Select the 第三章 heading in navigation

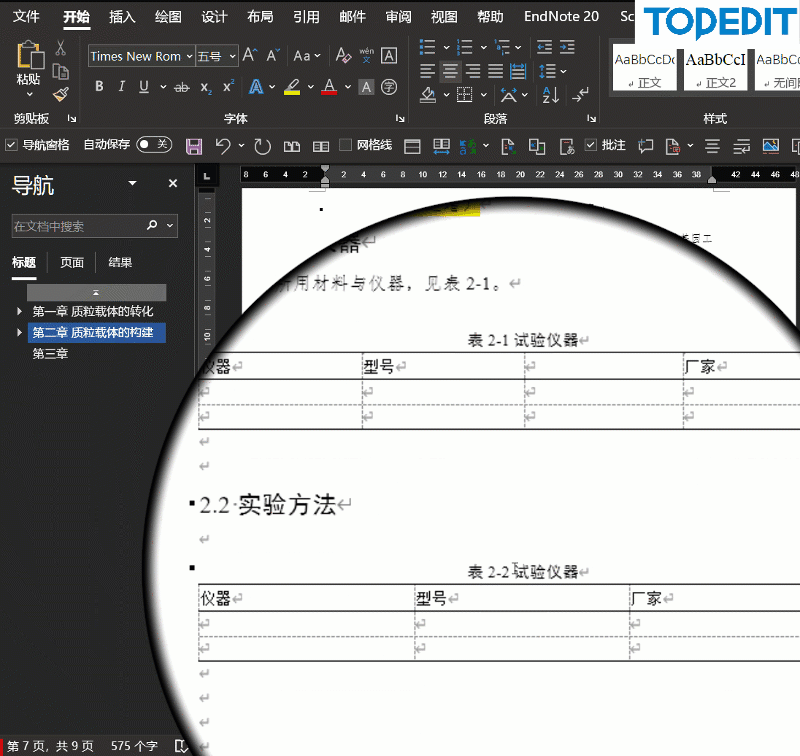pos(50,354)
